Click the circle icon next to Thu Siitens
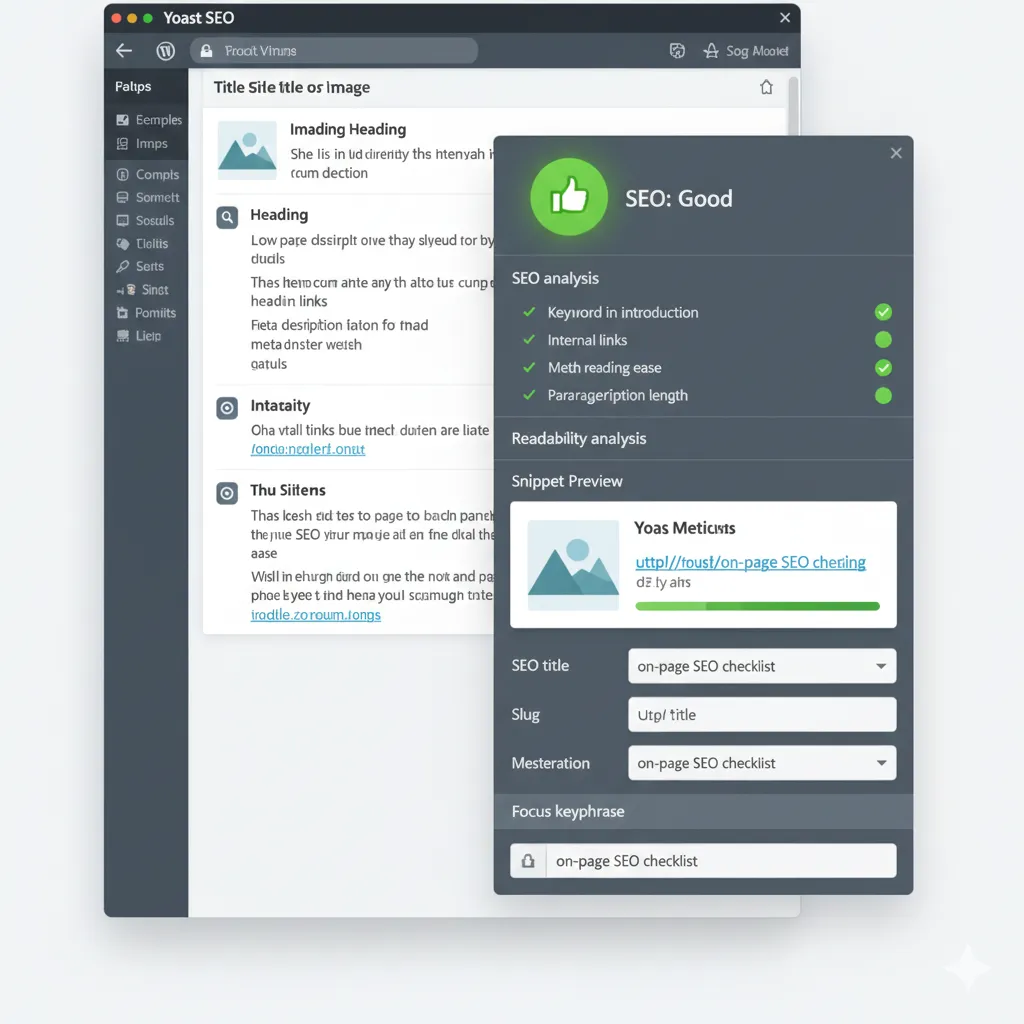This screenshot has height=1024, width=1024. point(227,492)
